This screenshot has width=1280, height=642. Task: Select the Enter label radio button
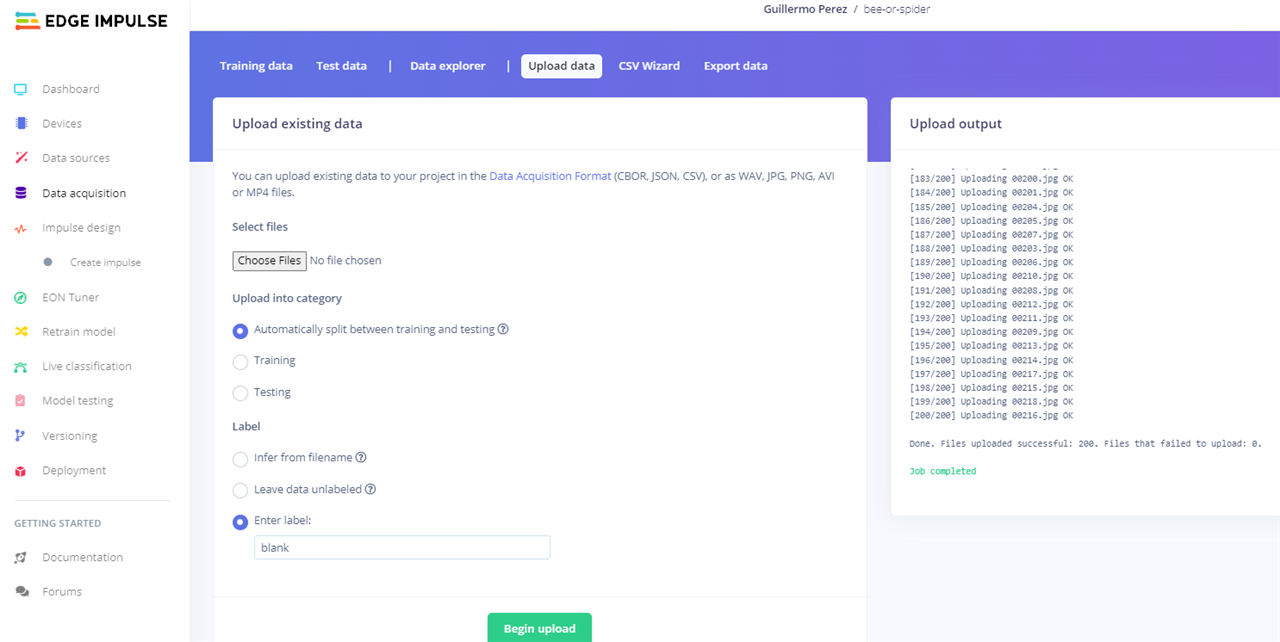(x=240, y=521)
